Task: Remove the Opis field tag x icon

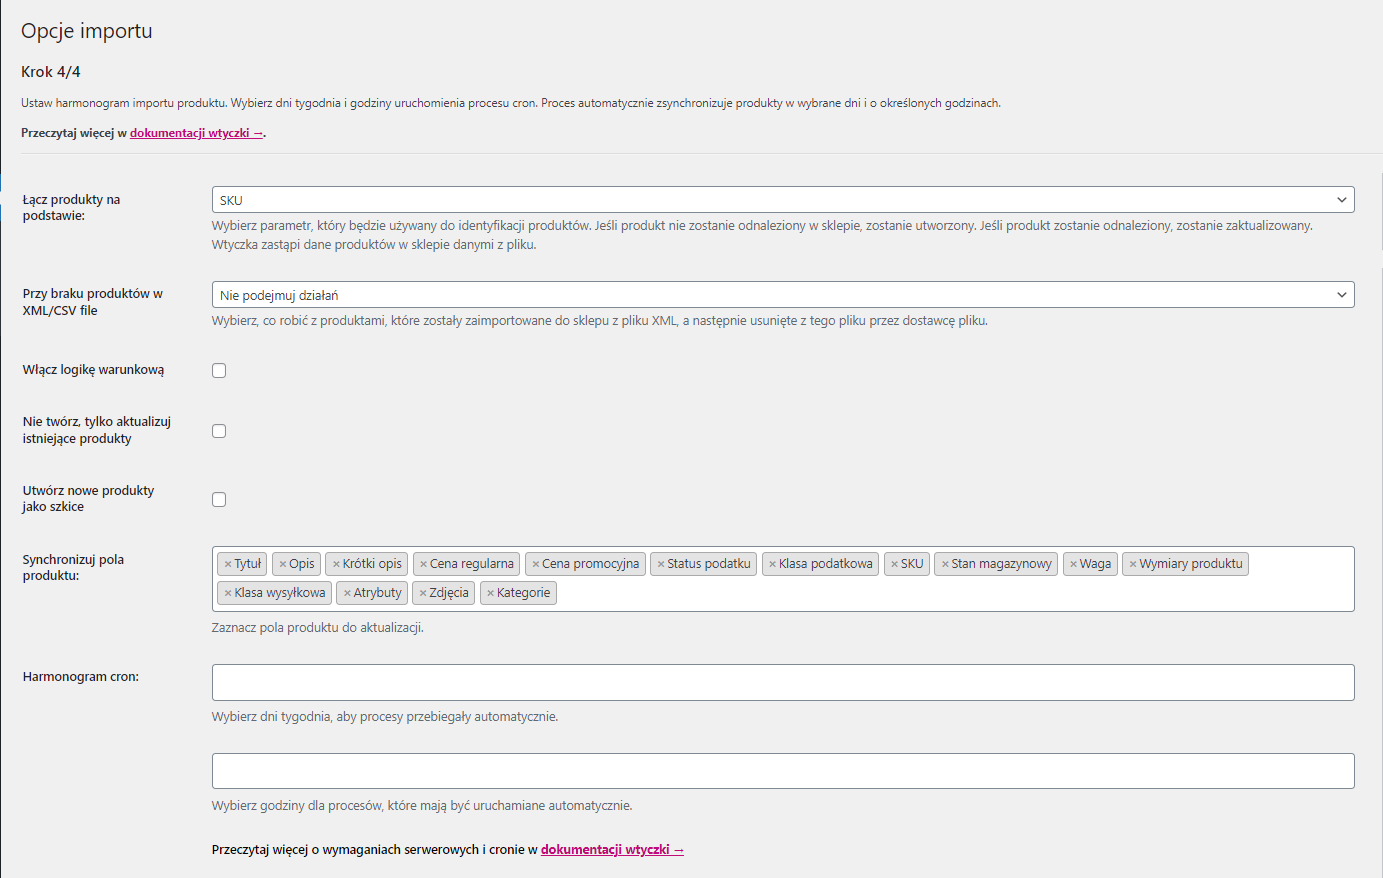Action: click(283, 564)
